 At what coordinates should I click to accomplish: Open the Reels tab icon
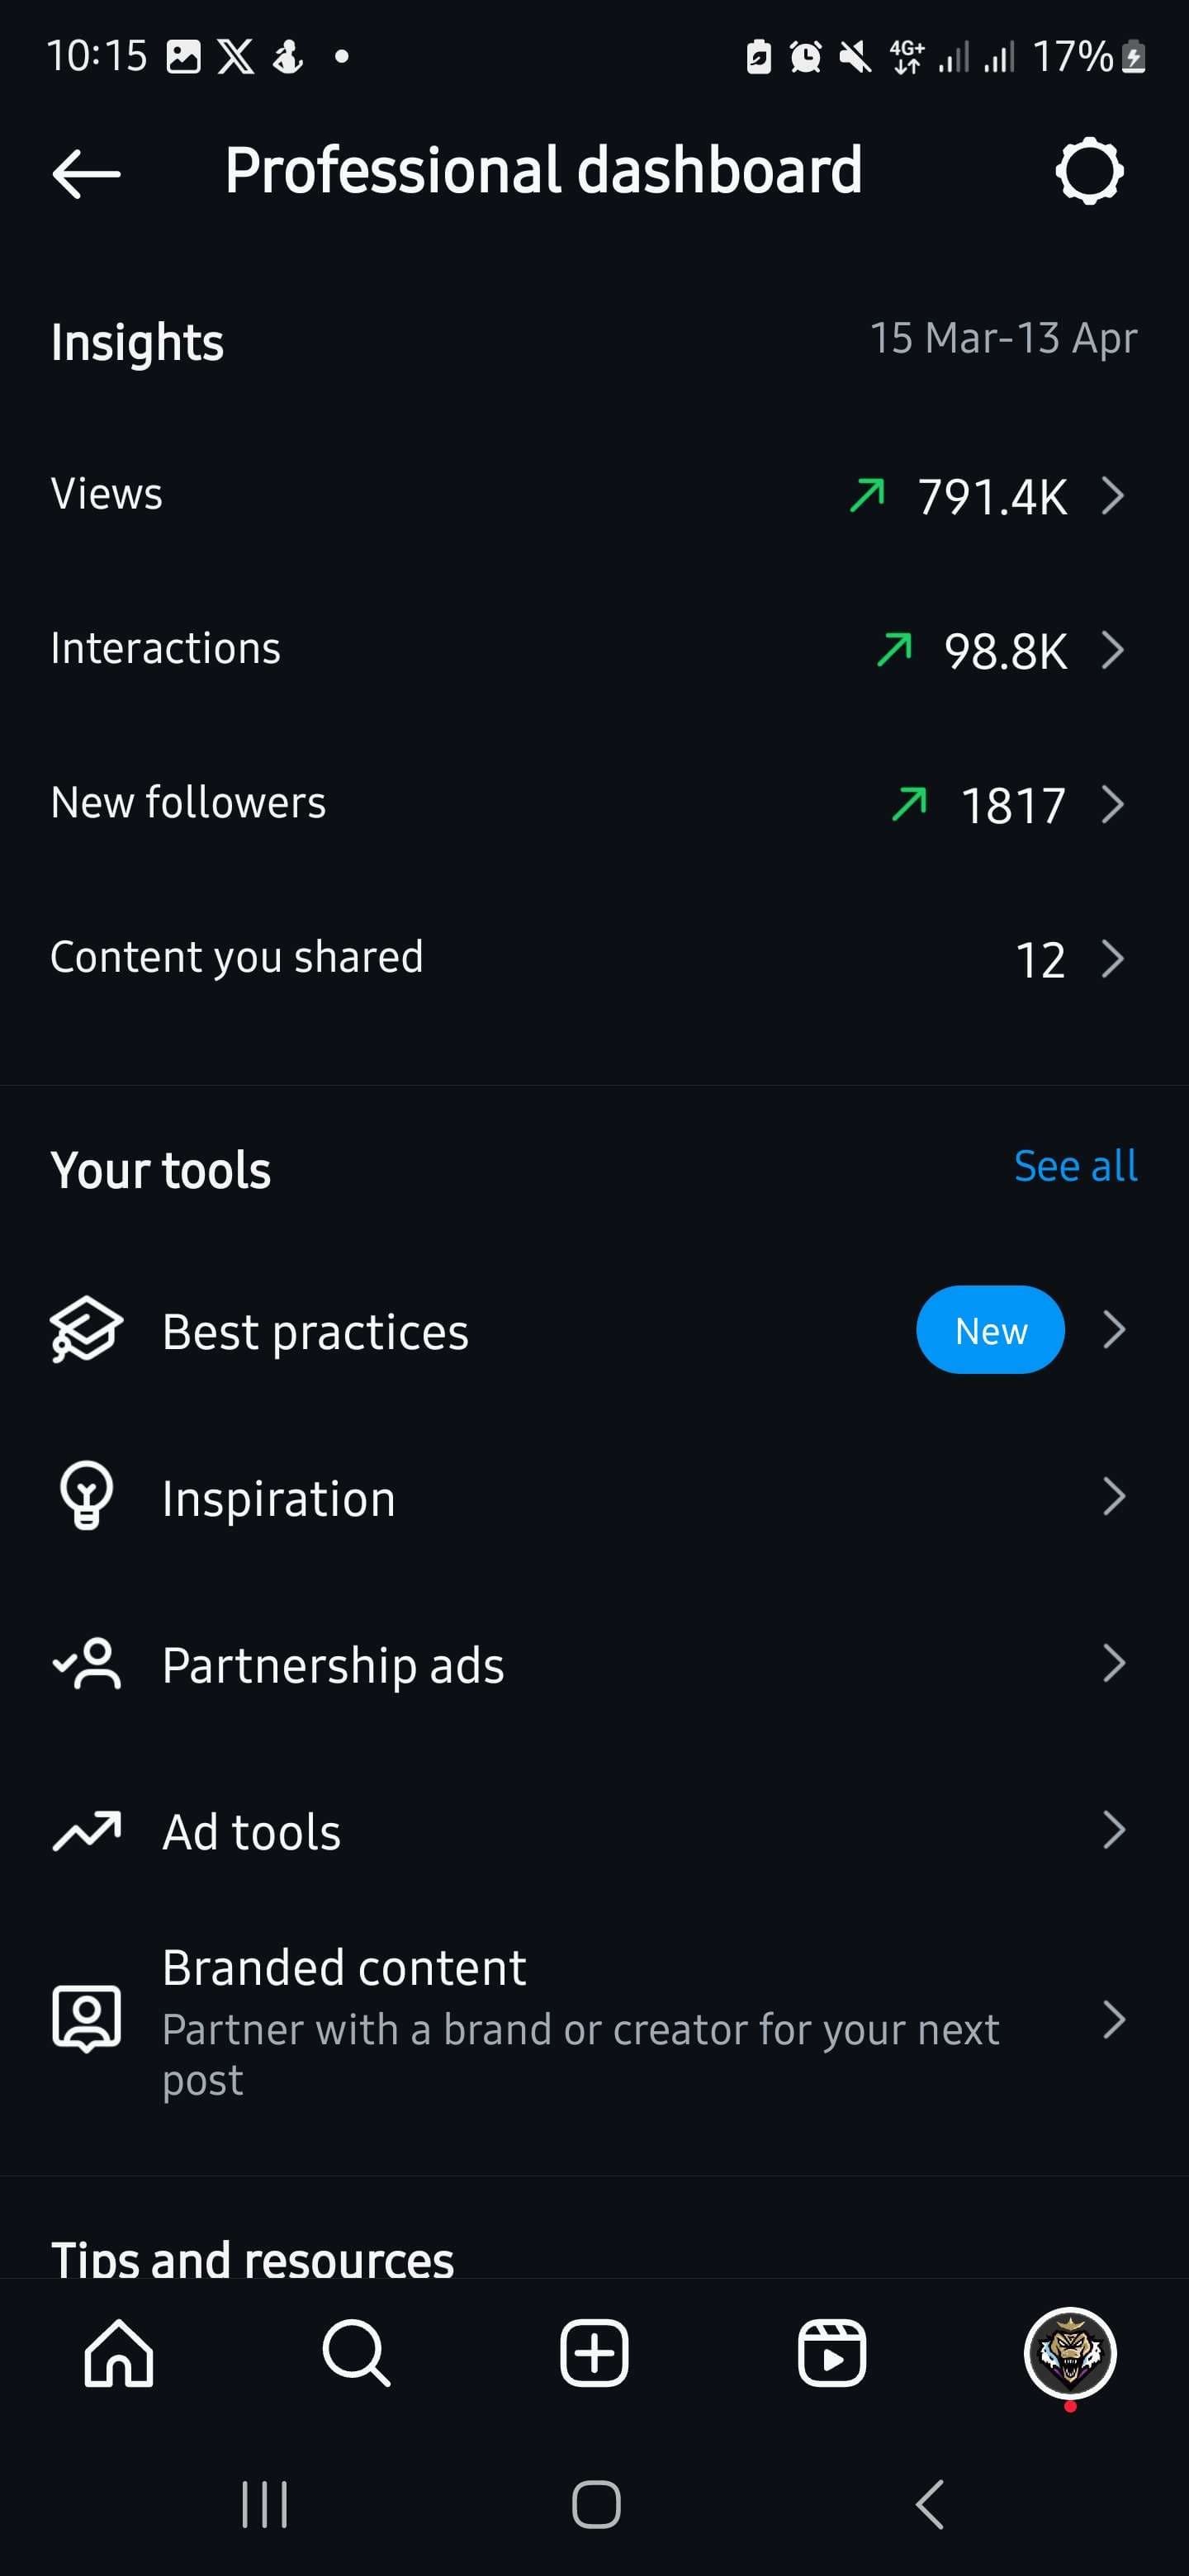pos(831,2353)
